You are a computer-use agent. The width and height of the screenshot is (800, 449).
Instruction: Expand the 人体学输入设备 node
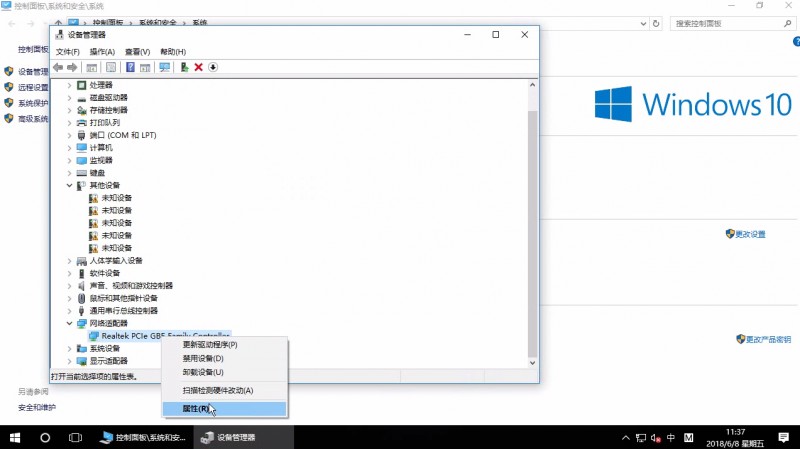[x=69, y=261]
